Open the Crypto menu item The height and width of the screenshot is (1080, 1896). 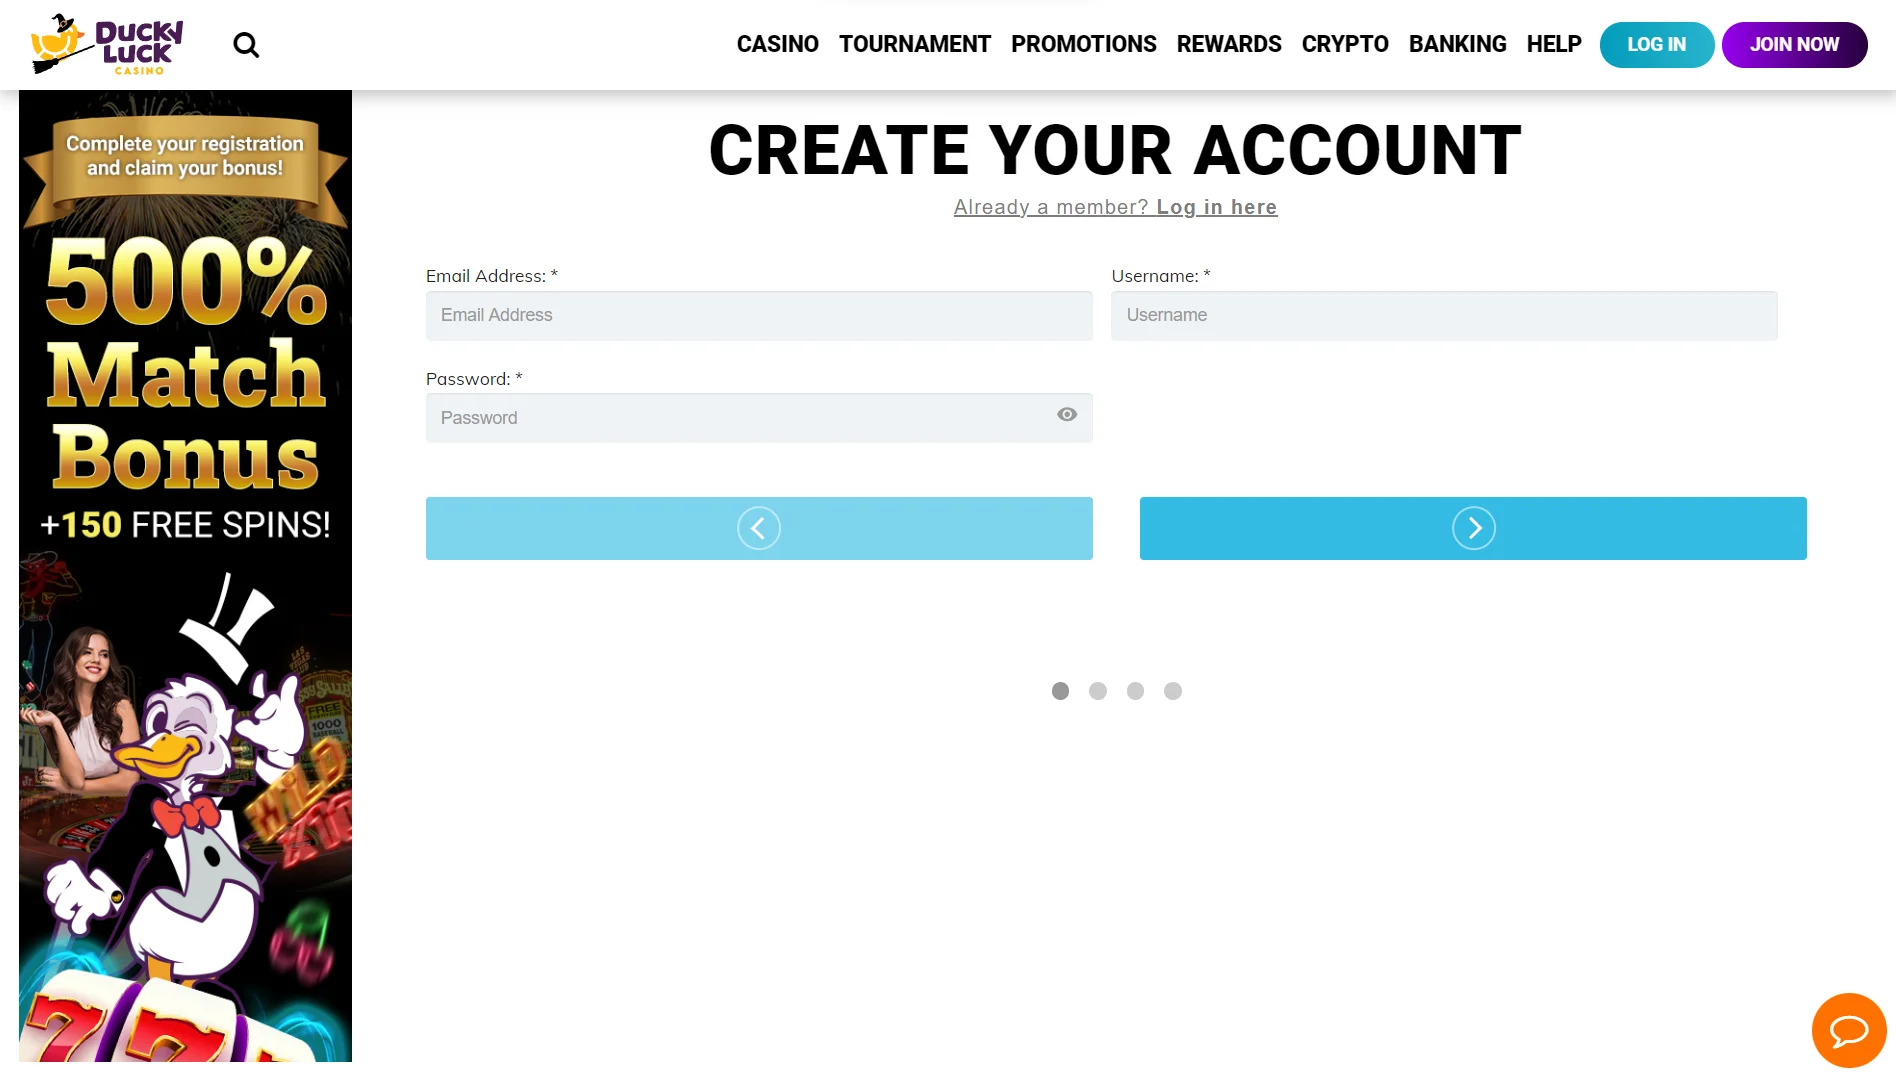coord(1344,45)
